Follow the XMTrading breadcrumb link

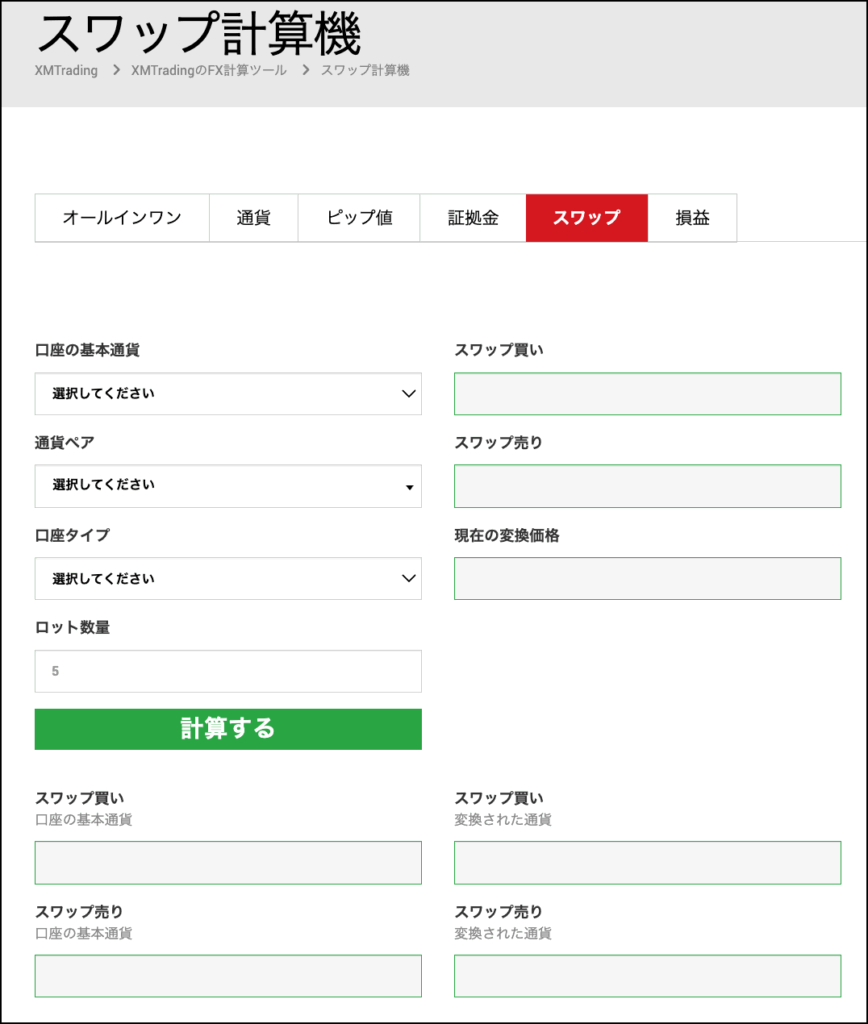[66, 70]
